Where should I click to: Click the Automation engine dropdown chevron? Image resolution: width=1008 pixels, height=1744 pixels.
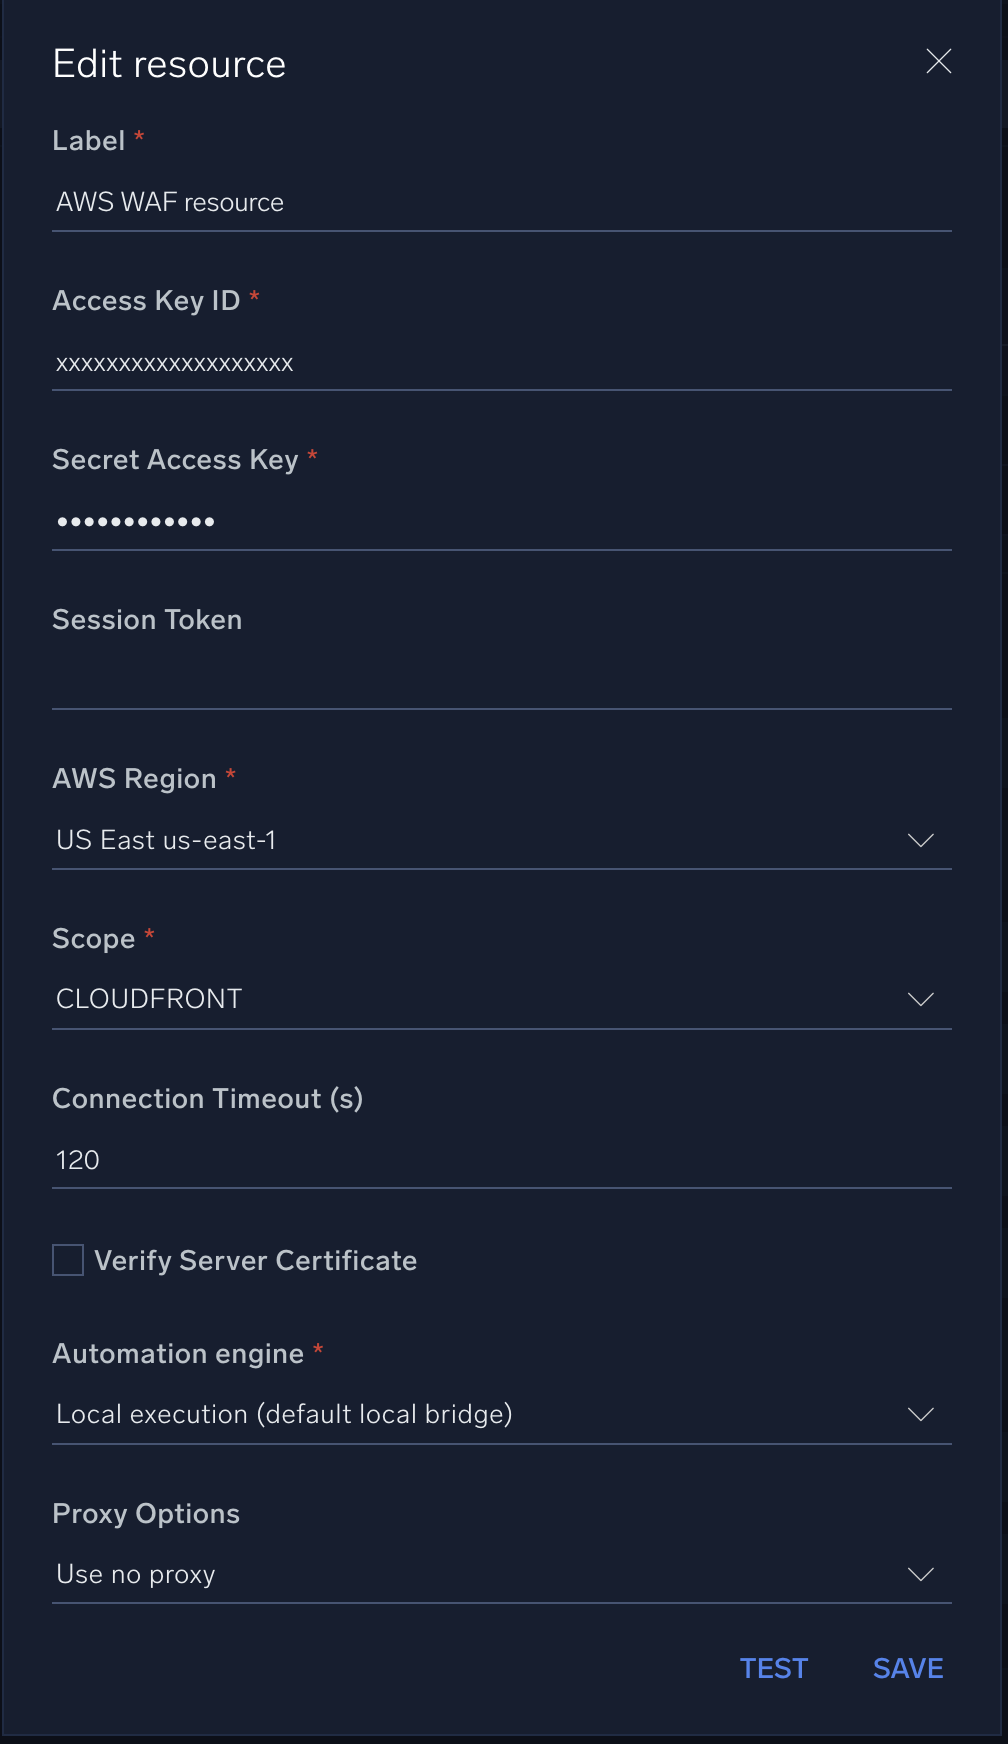(920, 1414)
